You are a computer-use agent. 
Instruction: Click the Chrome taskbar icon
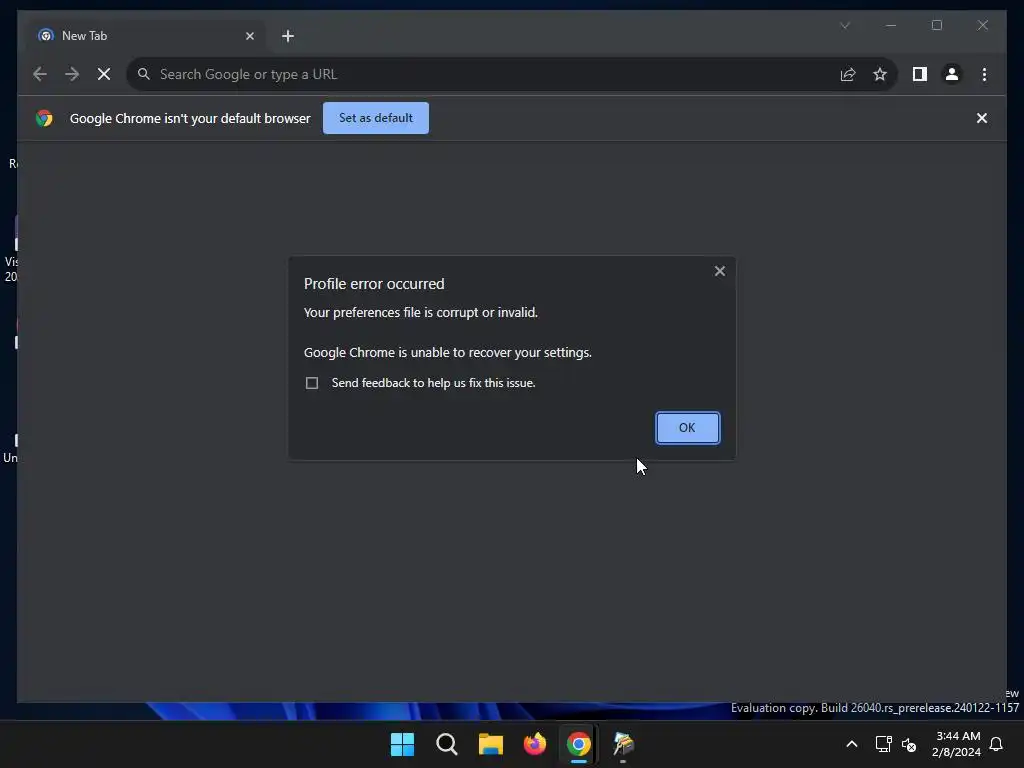tap(579, 744)
